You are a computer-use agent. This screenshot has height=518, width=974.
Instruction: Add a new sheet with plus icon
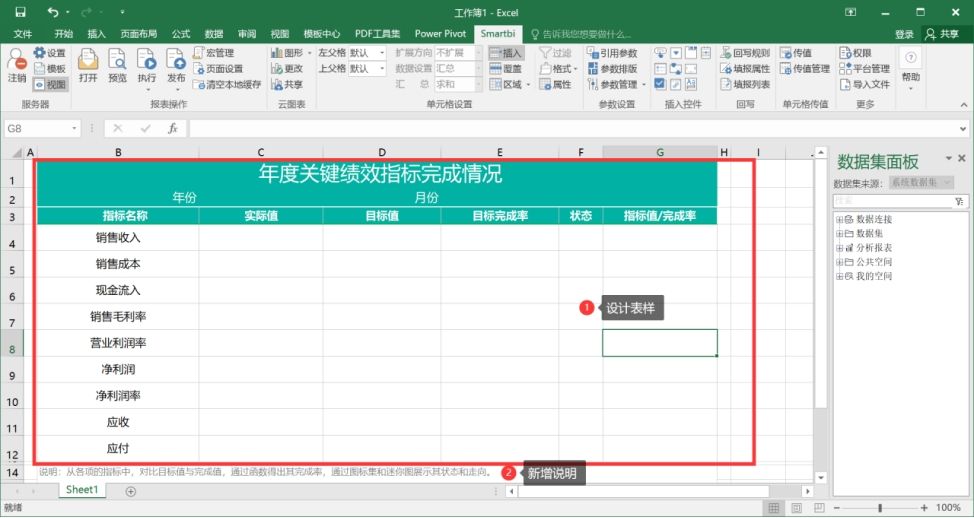coord(130,491)
